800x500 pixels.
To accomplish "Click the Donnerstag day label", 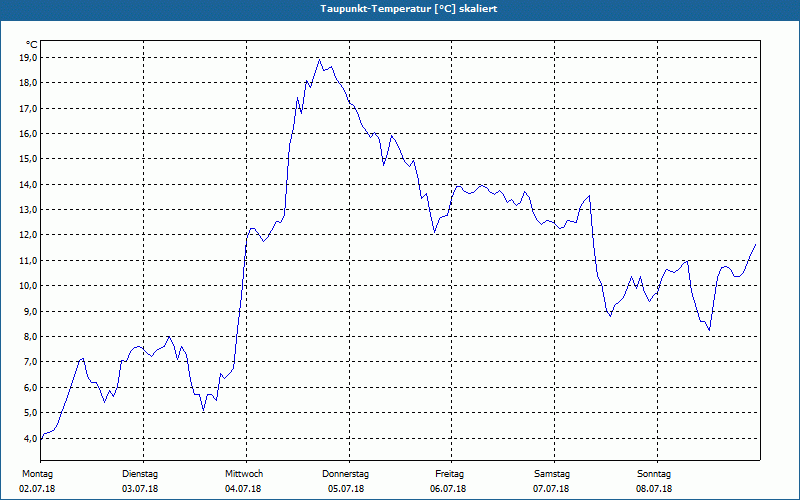I will [345, 474].
